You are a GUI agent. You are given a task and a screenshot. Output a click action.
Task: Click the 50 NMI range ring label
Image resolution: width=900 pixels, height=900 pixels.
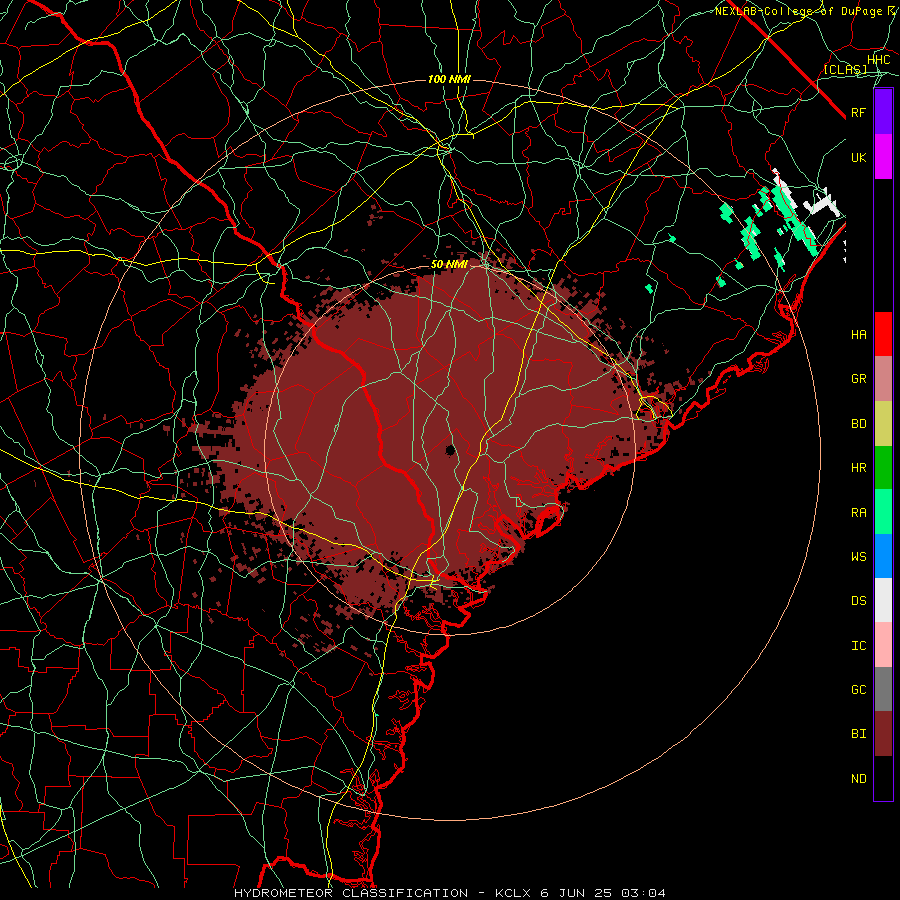click(449, 265)
